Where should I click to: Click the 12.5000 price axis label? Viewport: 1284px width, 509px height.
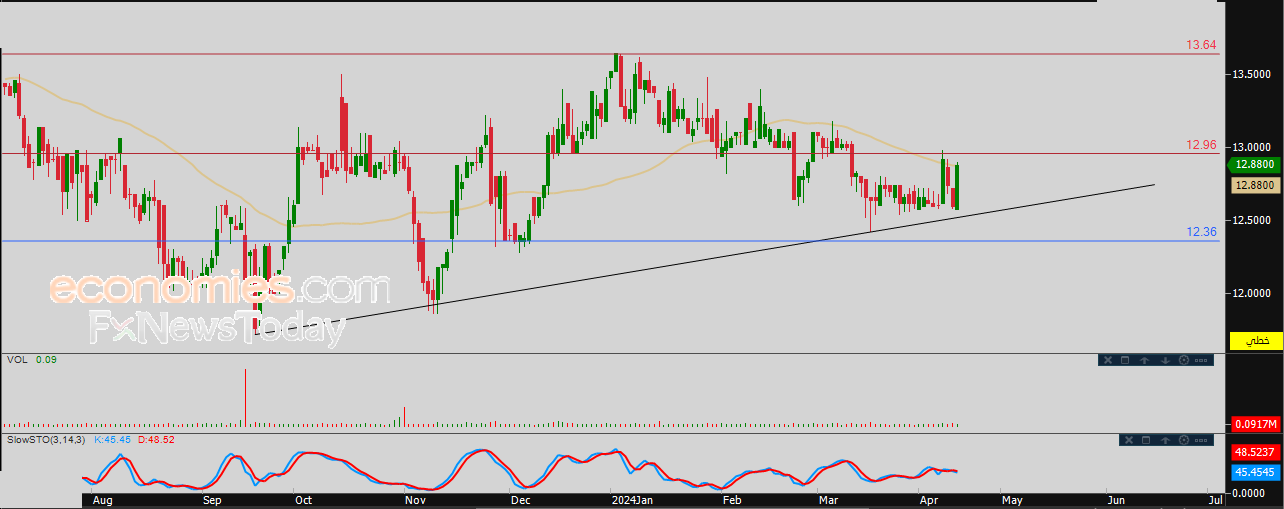coord(1253,220)
